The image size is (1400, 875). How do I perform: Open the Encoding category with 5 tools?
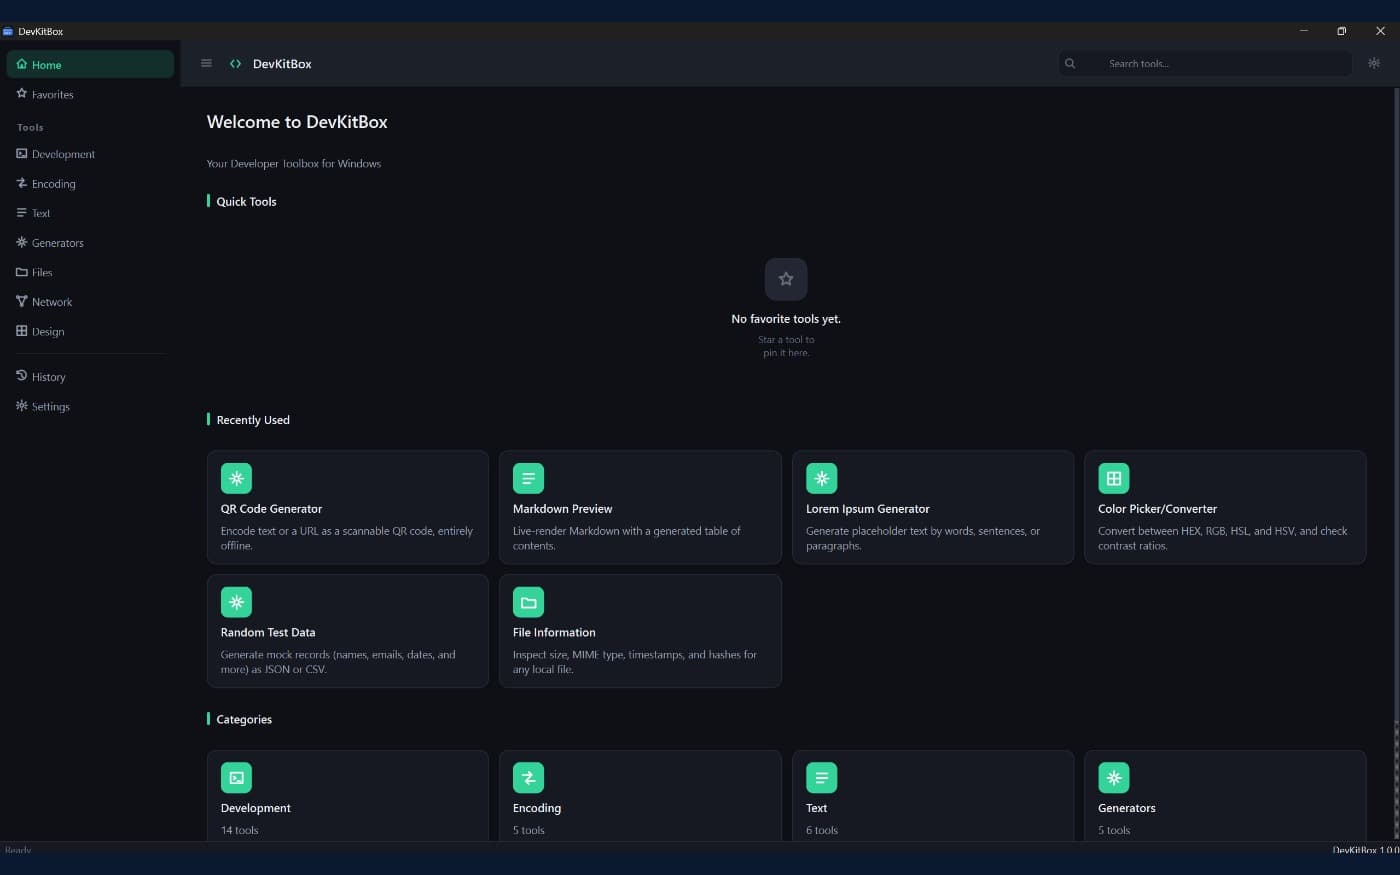[640, 796]
